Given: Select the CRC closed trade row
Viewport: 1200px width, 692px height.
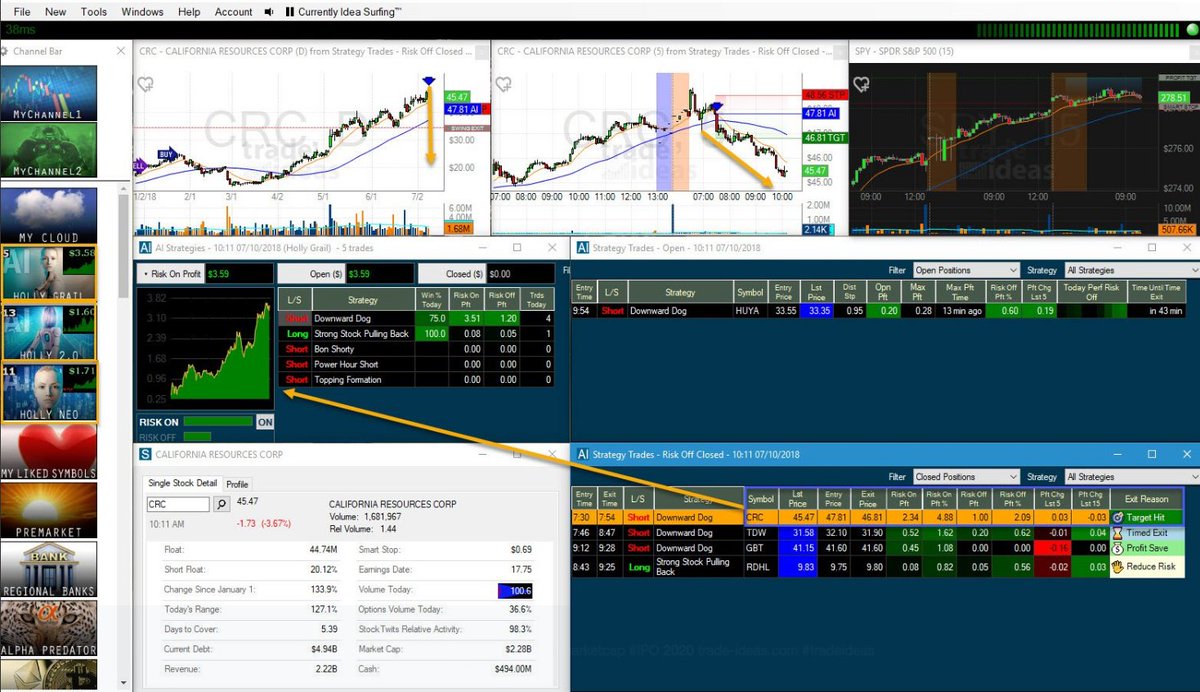Looking at the screenshot, I should pyautogui.click(x=876, y=518).
